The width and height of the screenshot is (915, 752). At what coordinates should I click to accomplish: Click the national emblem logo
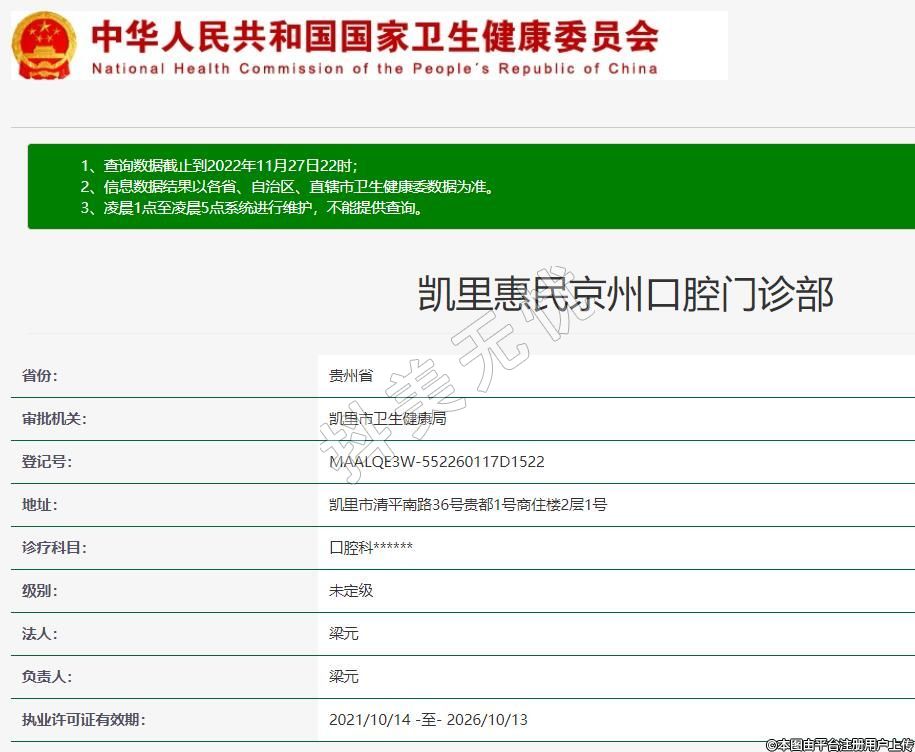[43, 45]
